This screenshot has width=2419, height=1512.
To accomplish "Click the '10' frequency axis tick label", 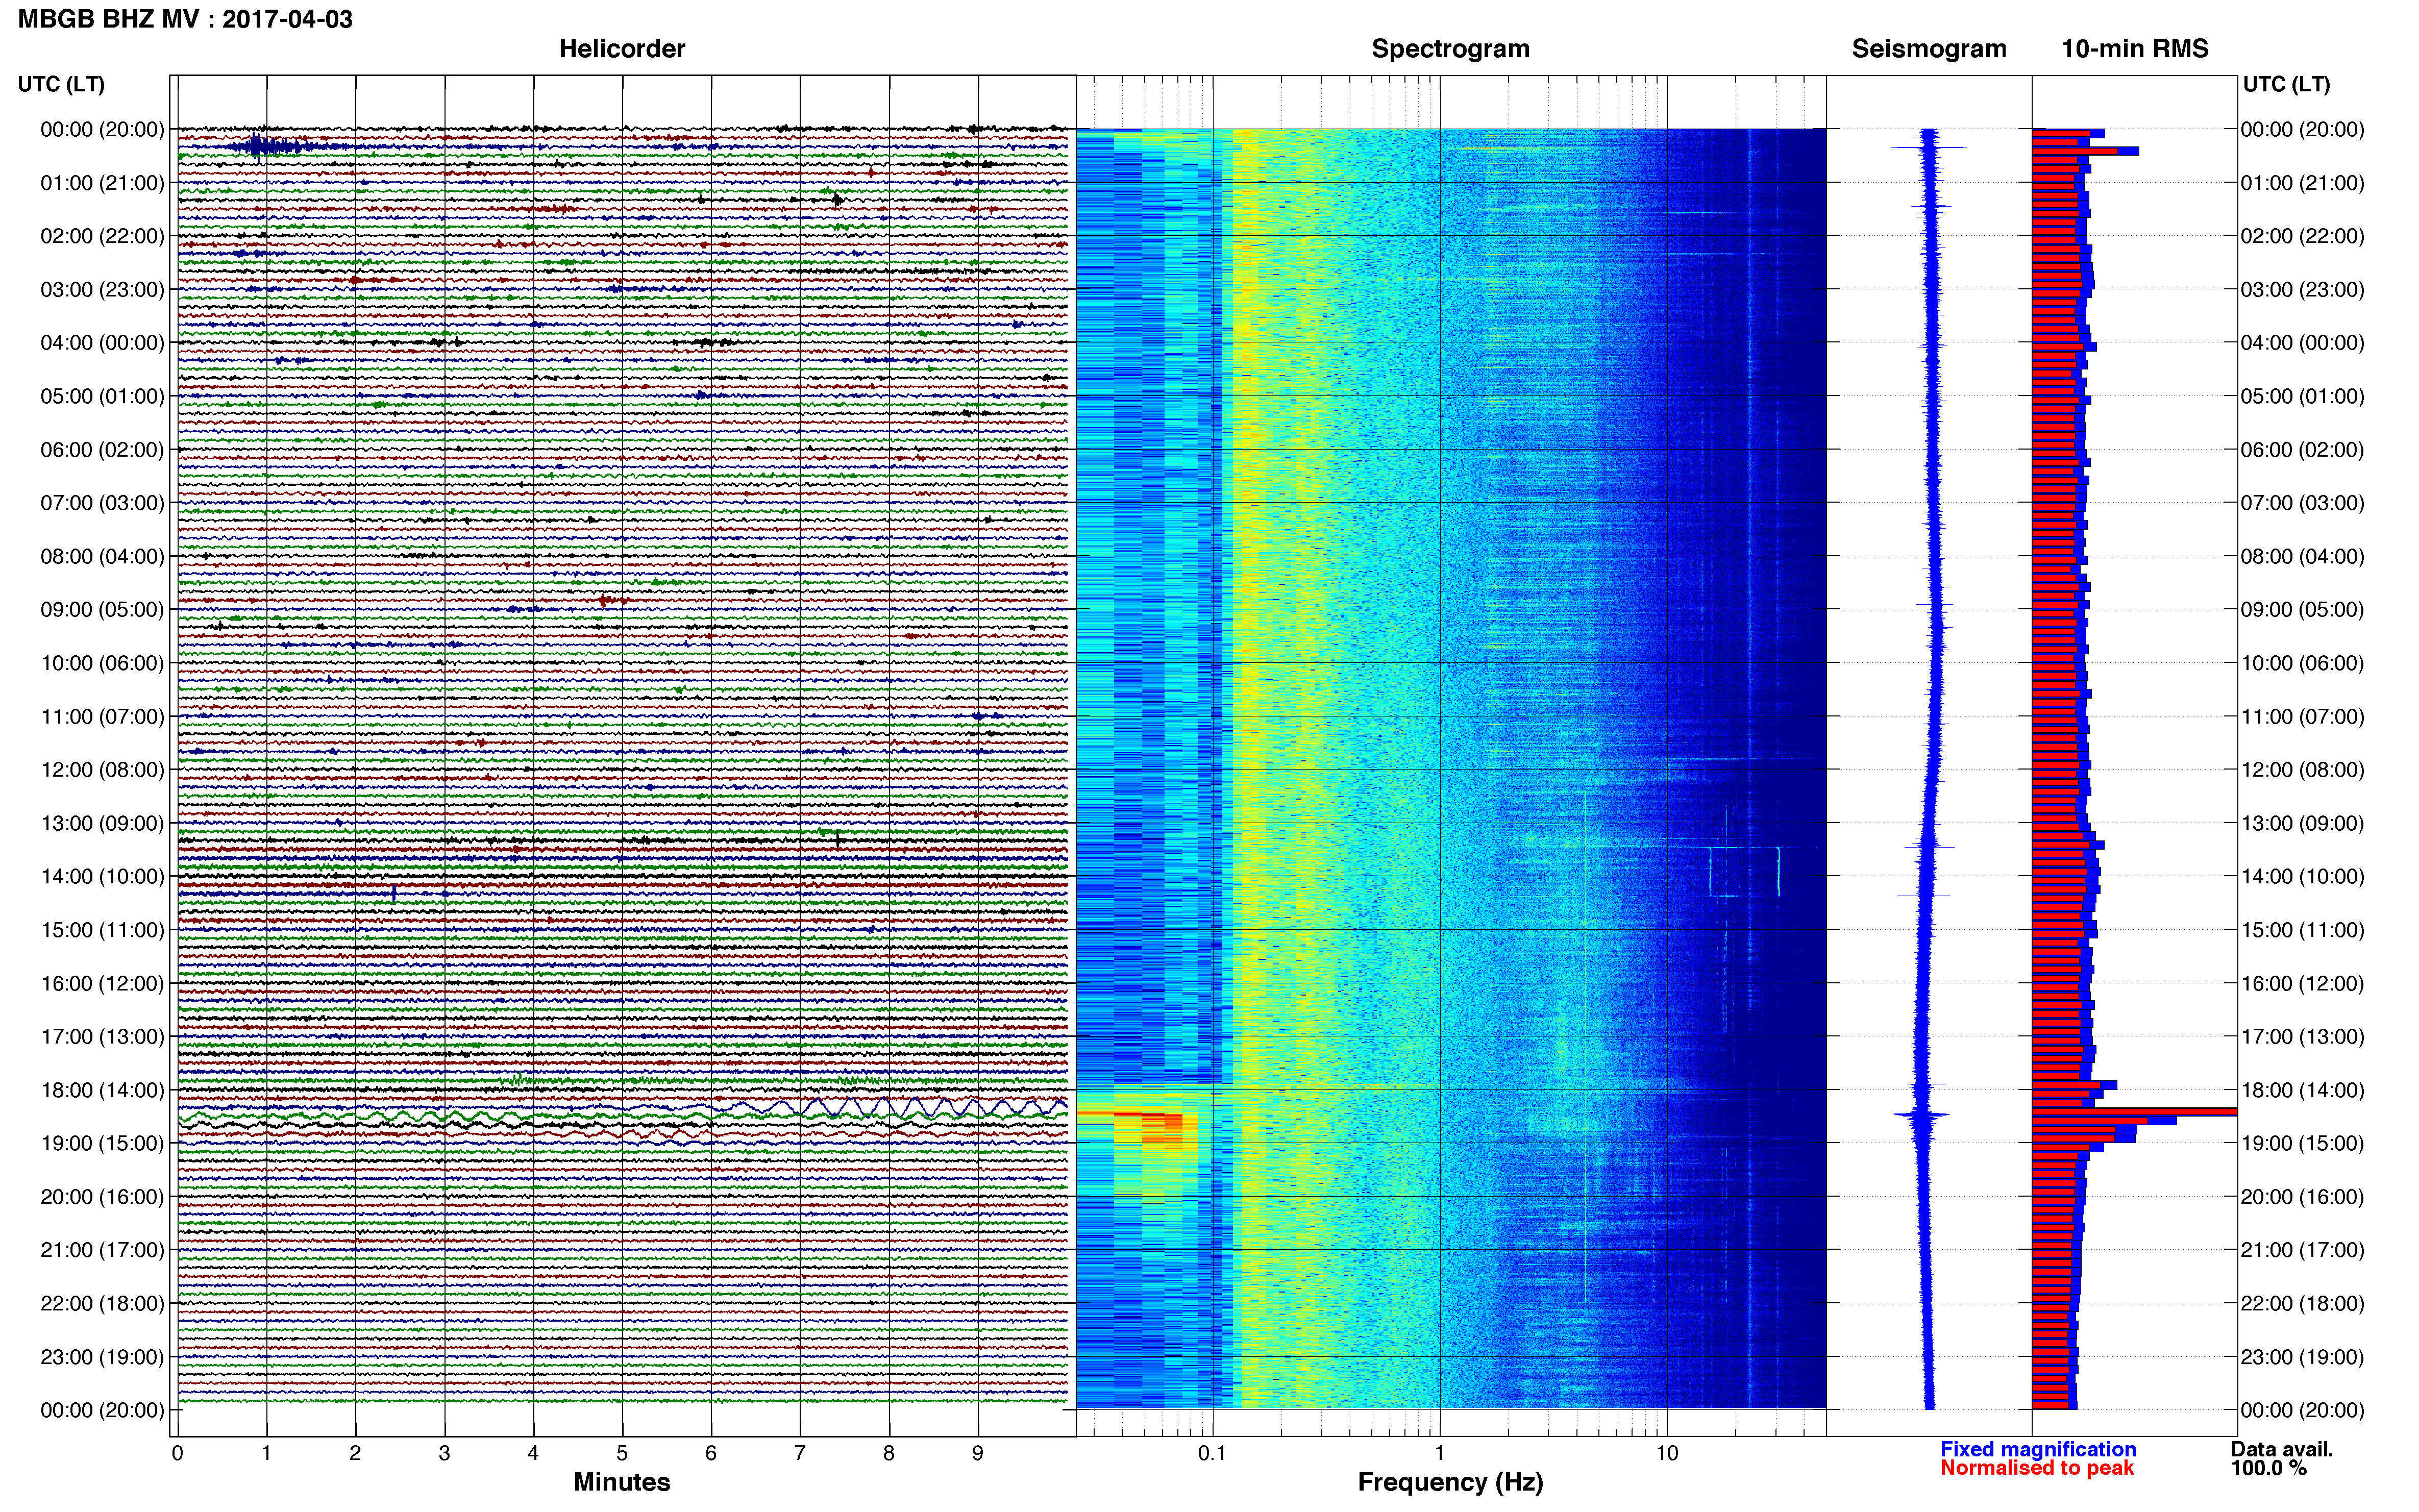I will tap(1667, 1453).
